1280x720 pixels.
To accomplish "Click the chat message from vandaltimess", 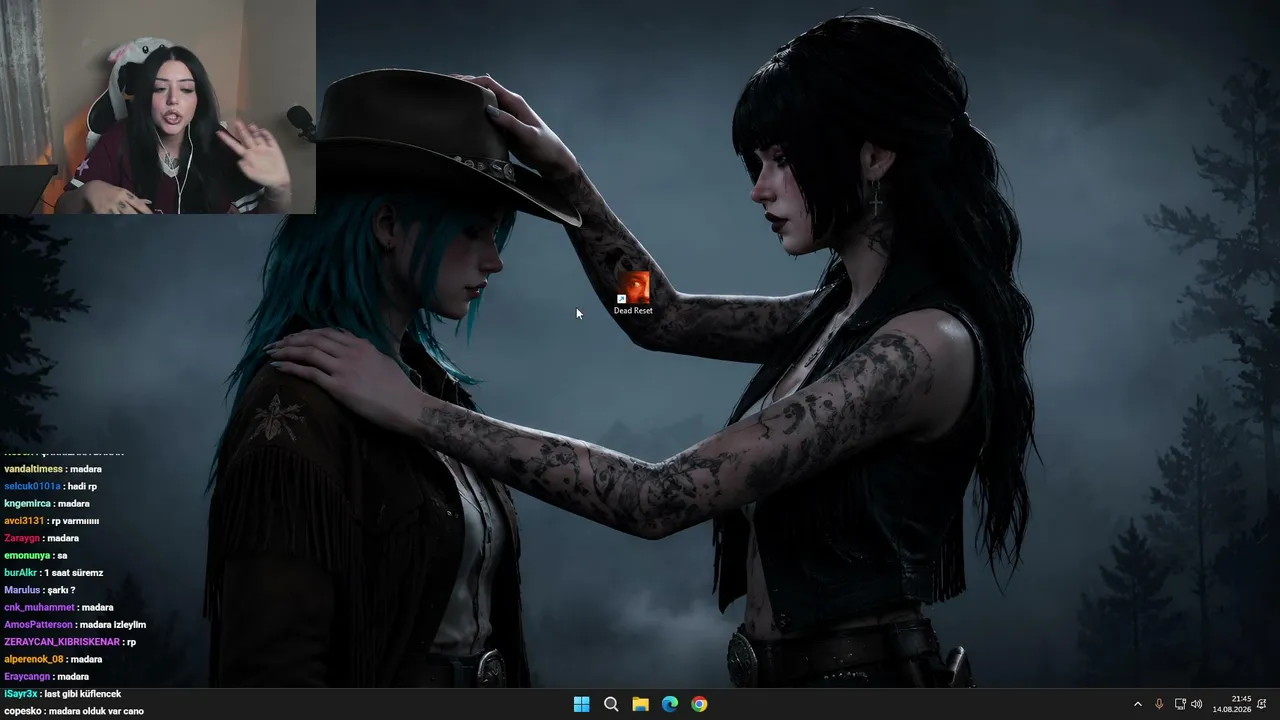I will click(x=53, y=469).
